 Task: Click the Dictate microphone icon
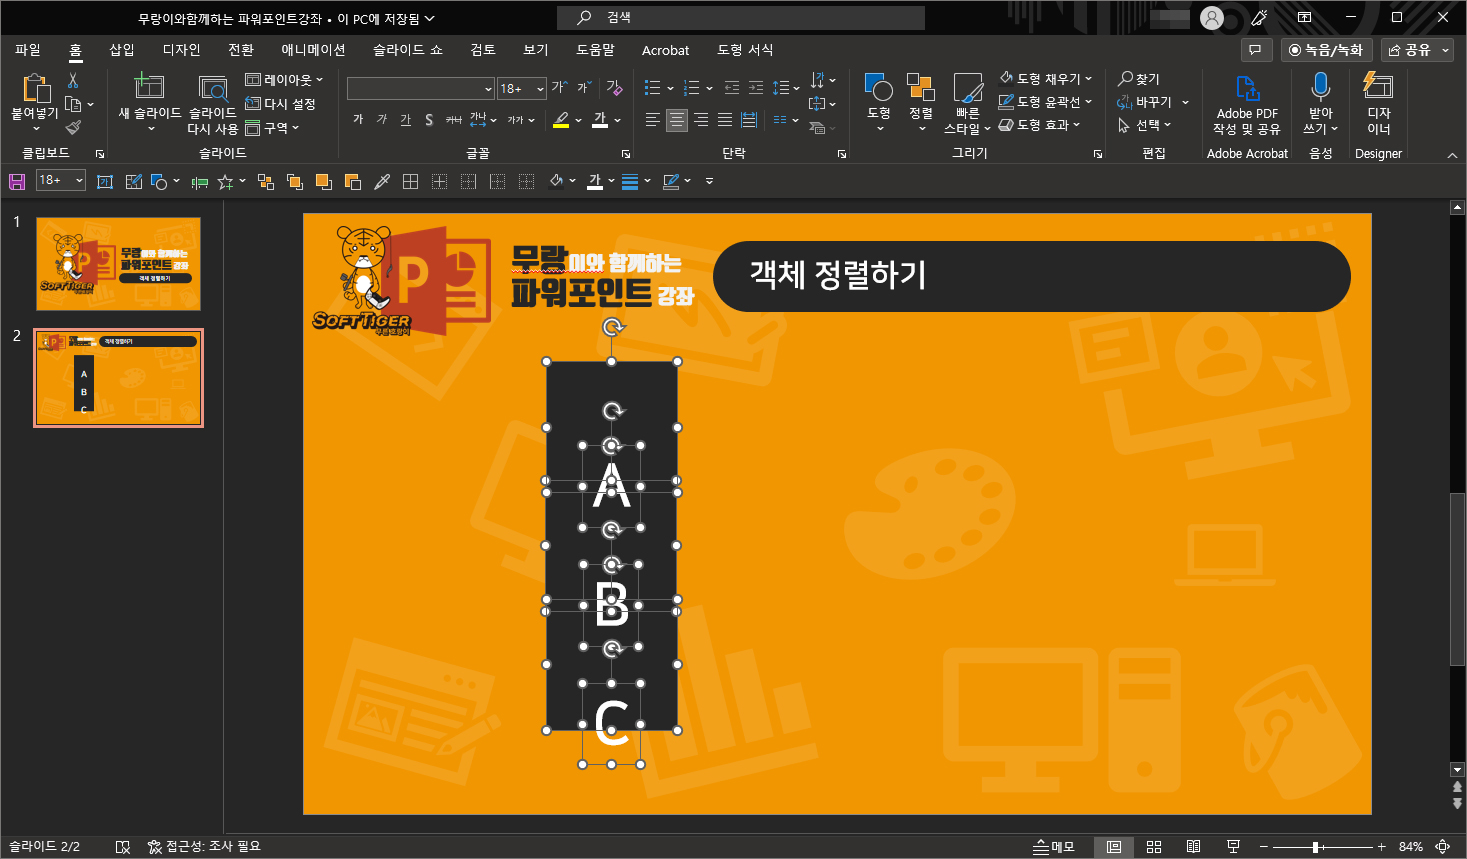pos(1320,87)
